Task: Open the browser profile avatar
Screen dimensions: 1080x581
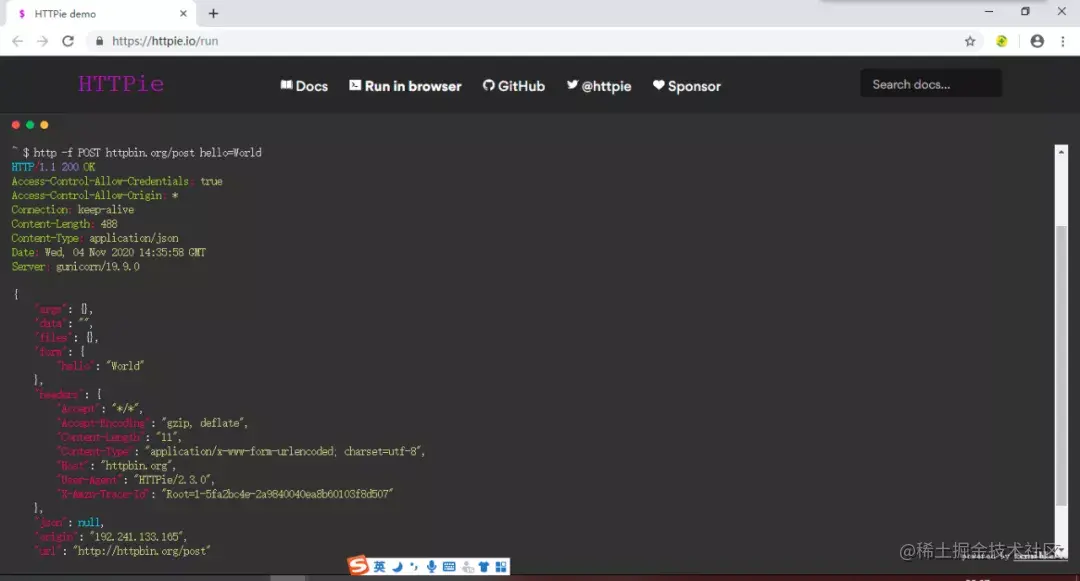Action: coord(1037,41)
